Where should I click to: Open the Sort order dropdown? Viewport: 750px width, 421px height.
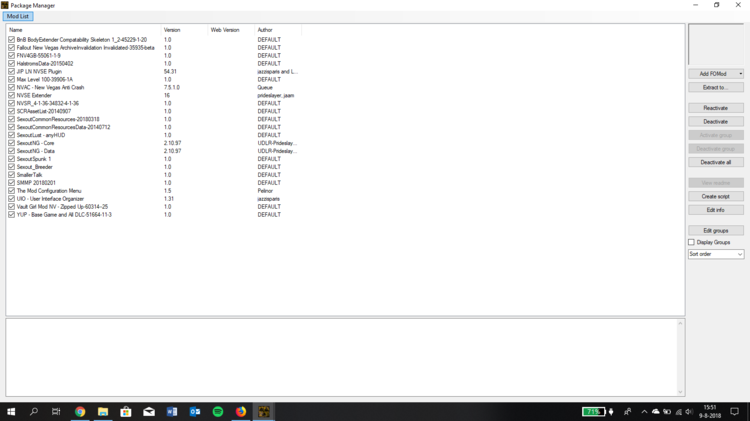pyautogui.click(x=716, y=254)
